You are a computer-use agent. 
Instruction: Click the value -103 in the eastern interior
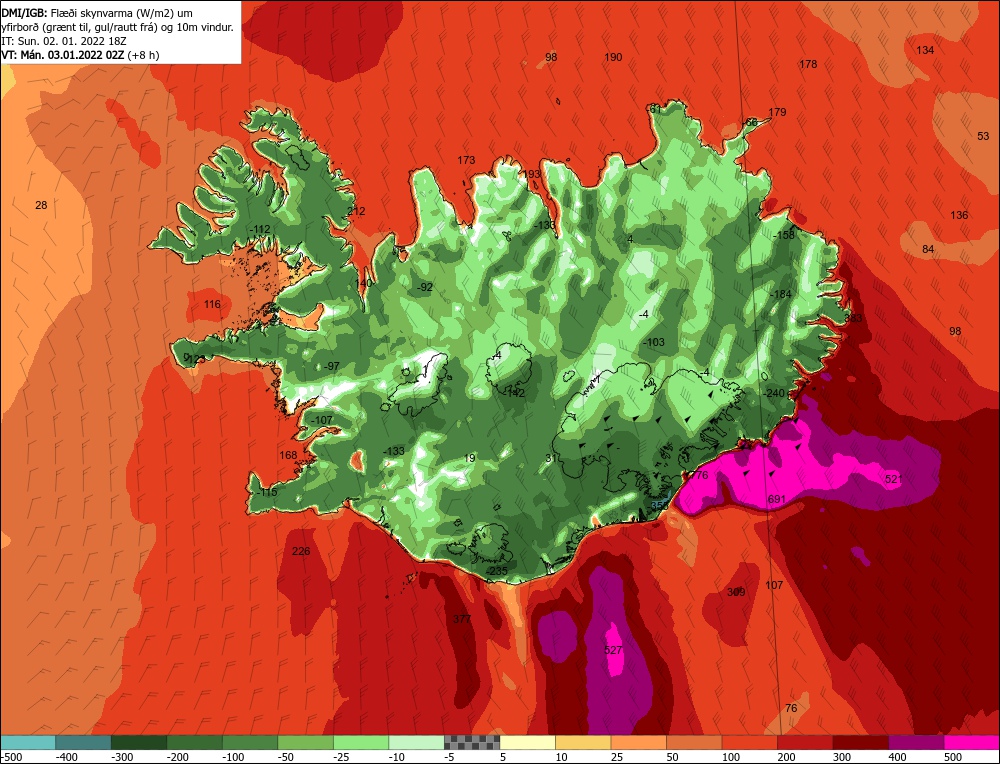(654, 342)
